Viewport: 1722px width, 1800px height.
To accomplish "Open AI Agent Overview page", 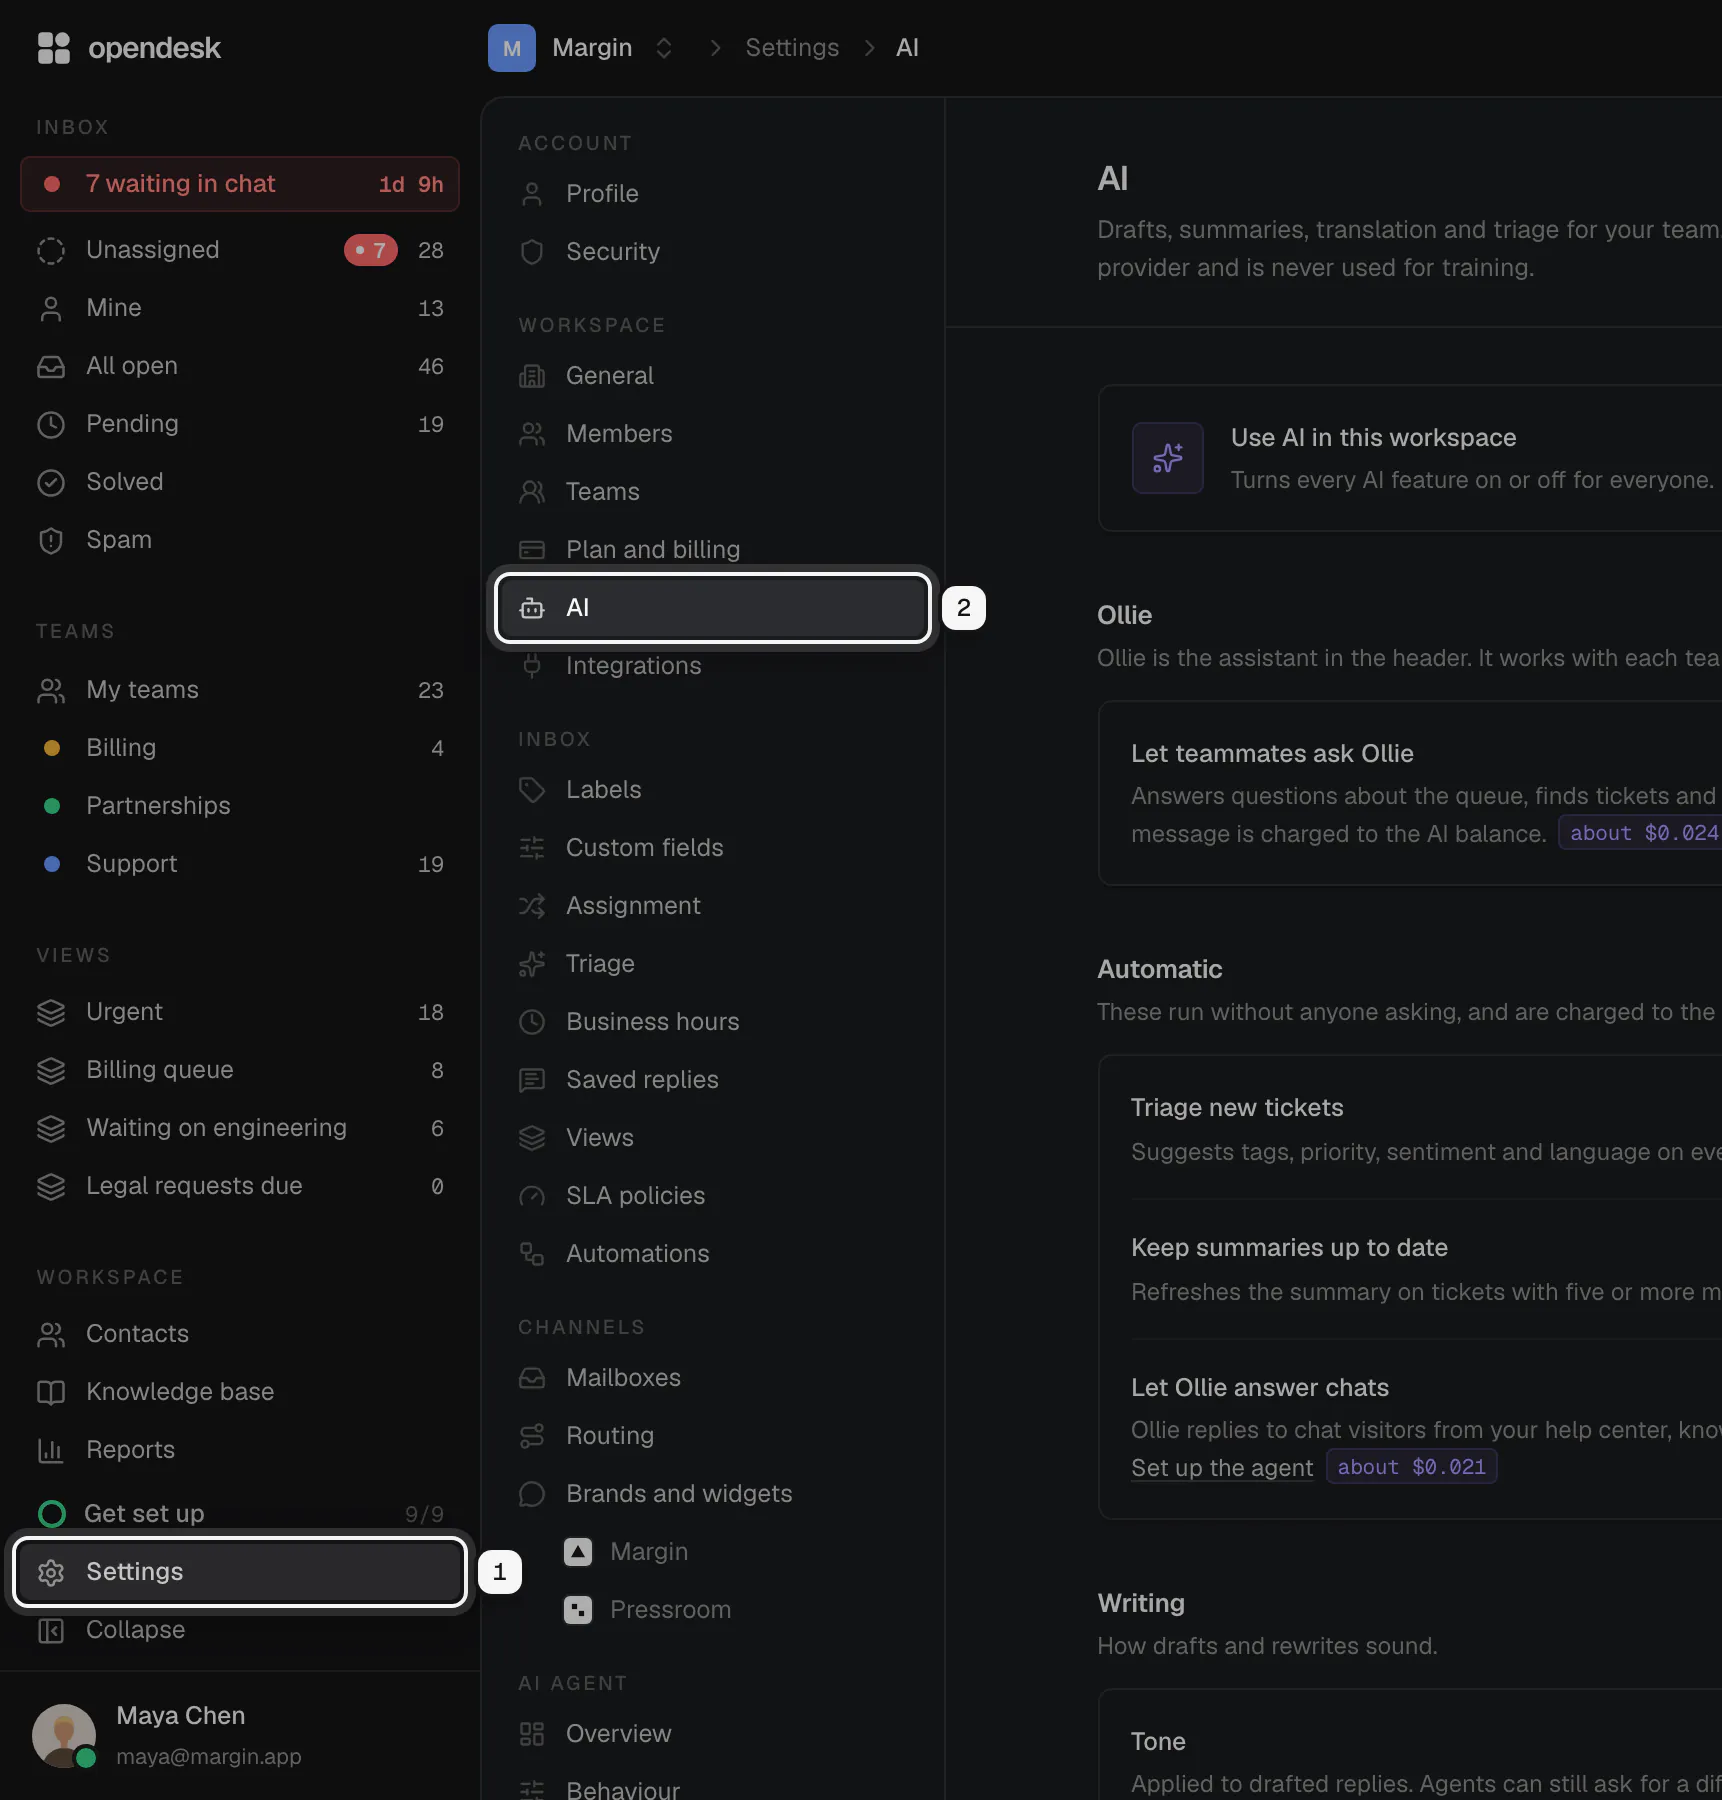I will [714, 1734].
